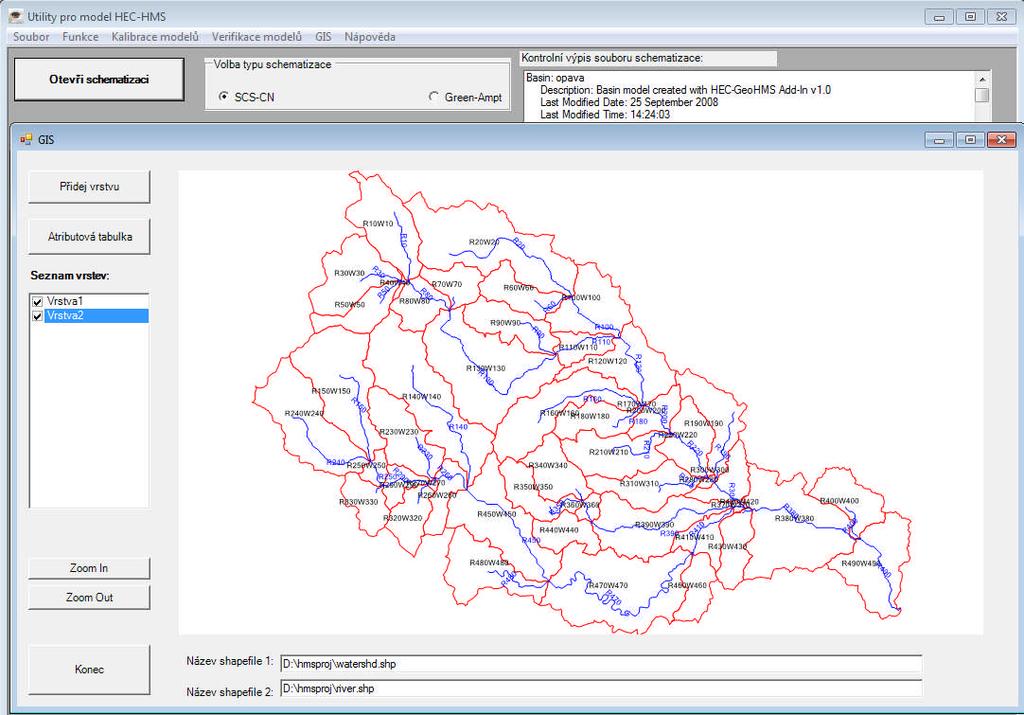The image size is (1024, 715).
Task: Click the R20W20 watershed label on map
Action: pos(484,242)
